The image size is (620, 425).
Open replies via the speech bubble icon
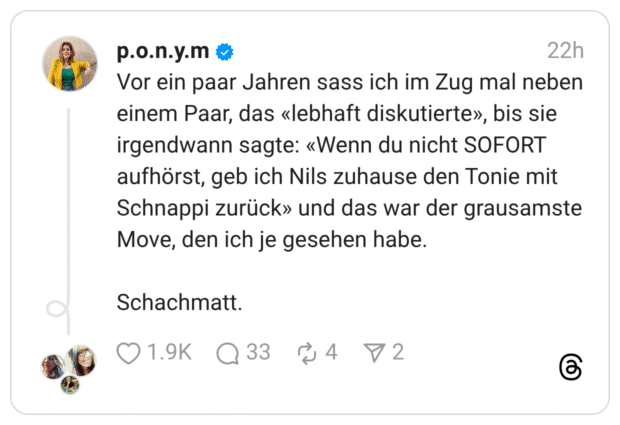point(228,352)
